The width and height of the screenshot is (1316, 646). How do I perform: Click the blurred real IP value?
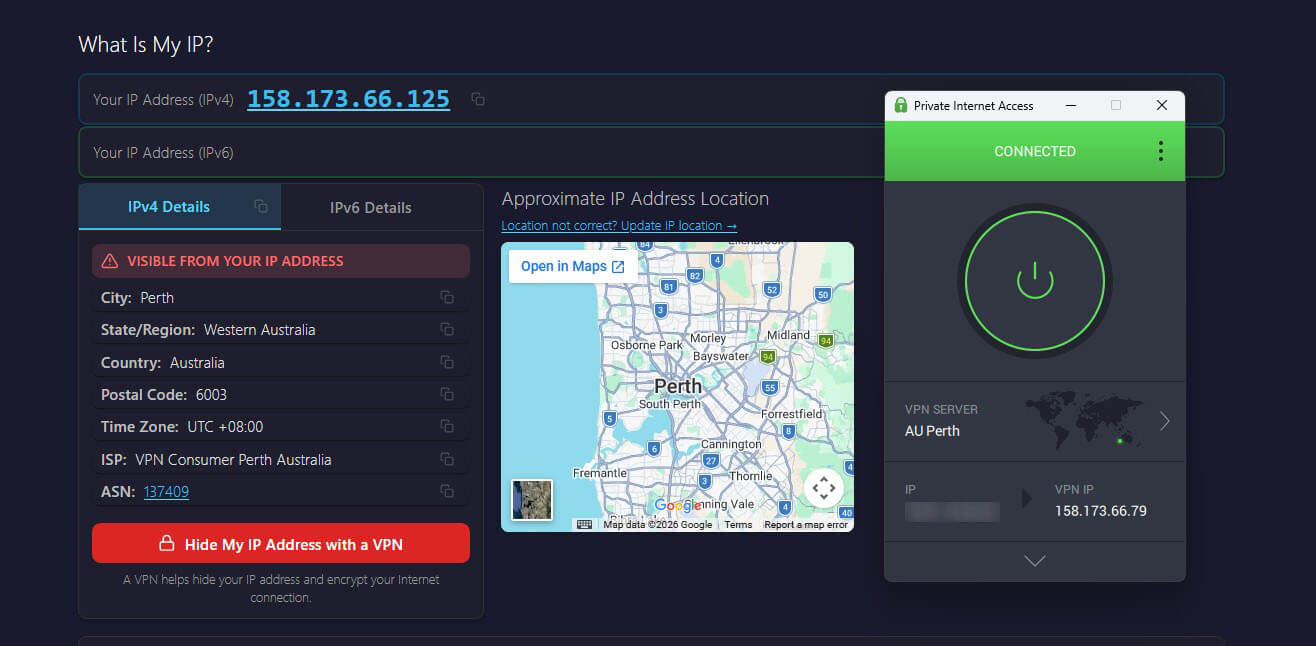click(x=952, y=511)
